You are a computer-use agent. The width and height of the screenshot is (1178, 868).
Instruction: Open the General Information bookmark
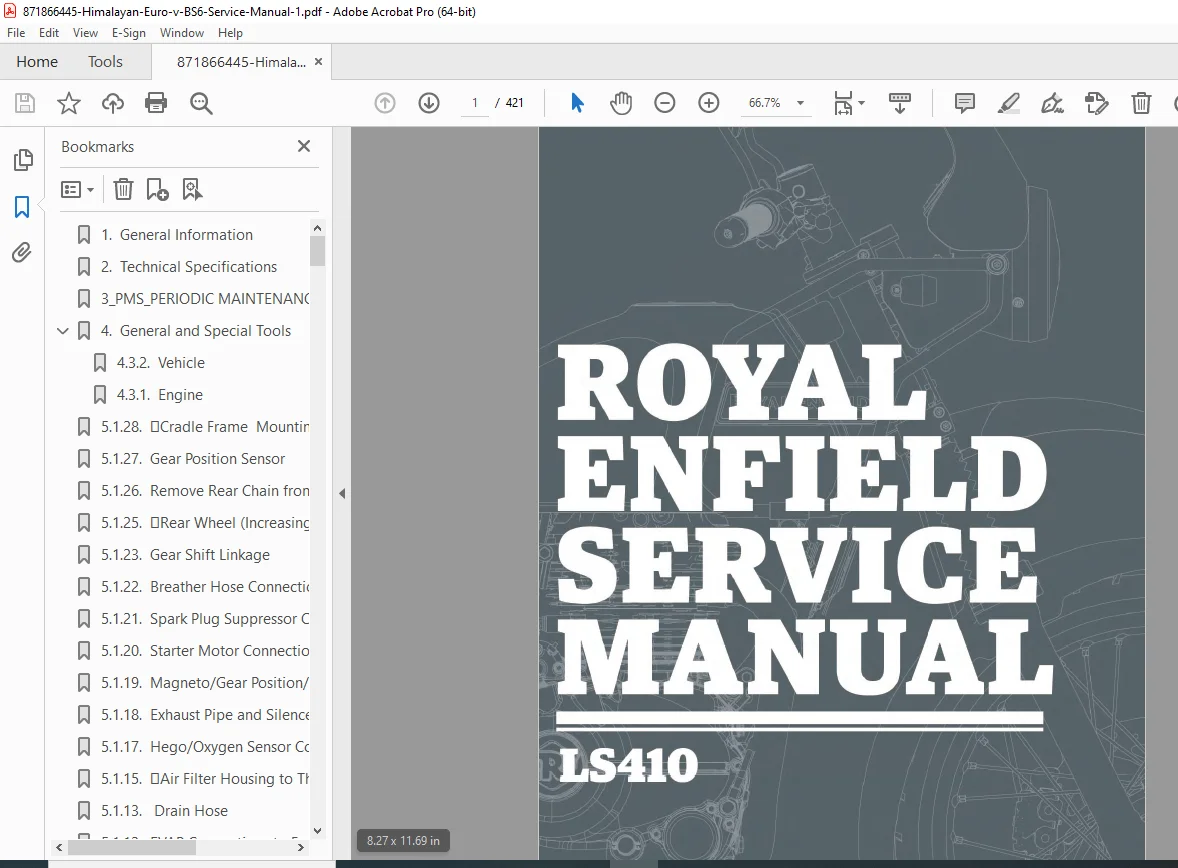(177, 234)
